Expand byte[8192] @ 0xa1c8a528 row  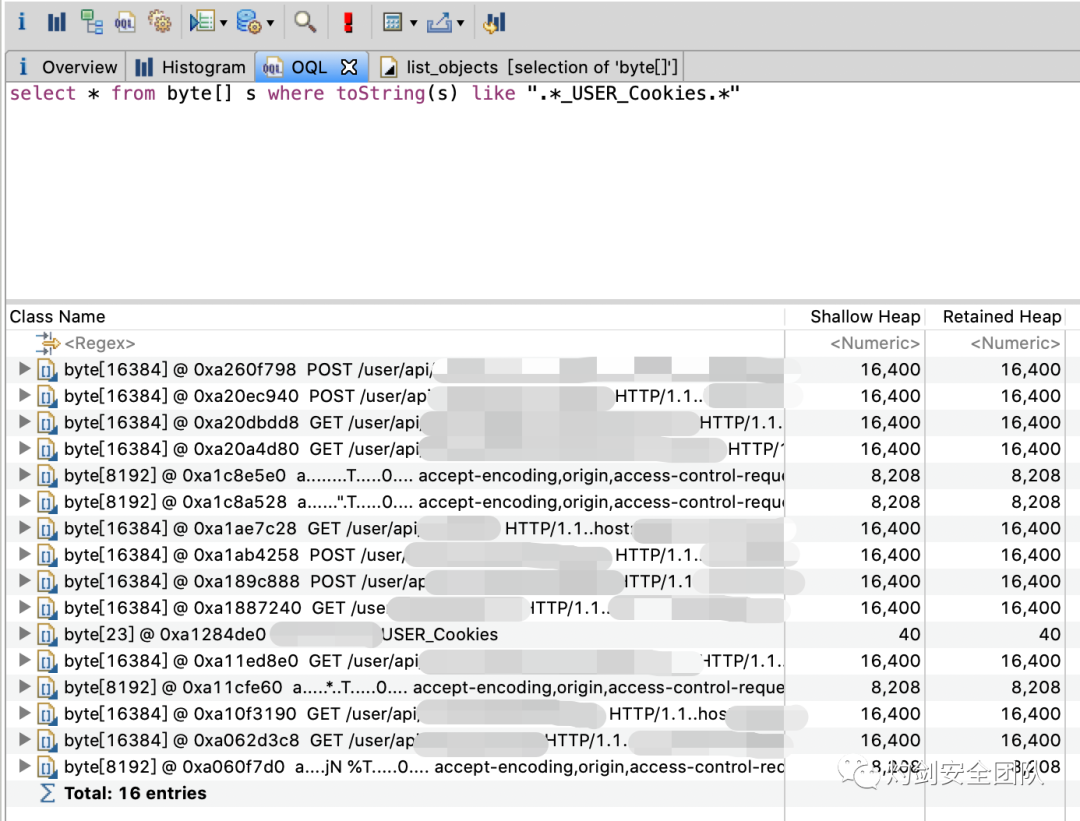24,501
